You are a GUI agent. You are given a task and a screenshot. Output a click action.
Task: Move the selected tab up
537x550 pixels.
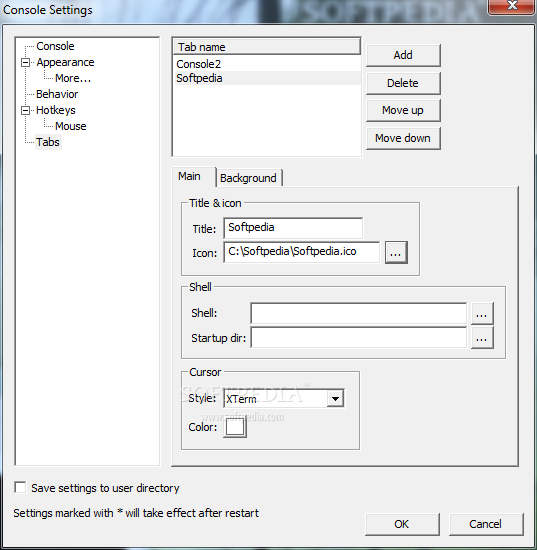(403, 110)
